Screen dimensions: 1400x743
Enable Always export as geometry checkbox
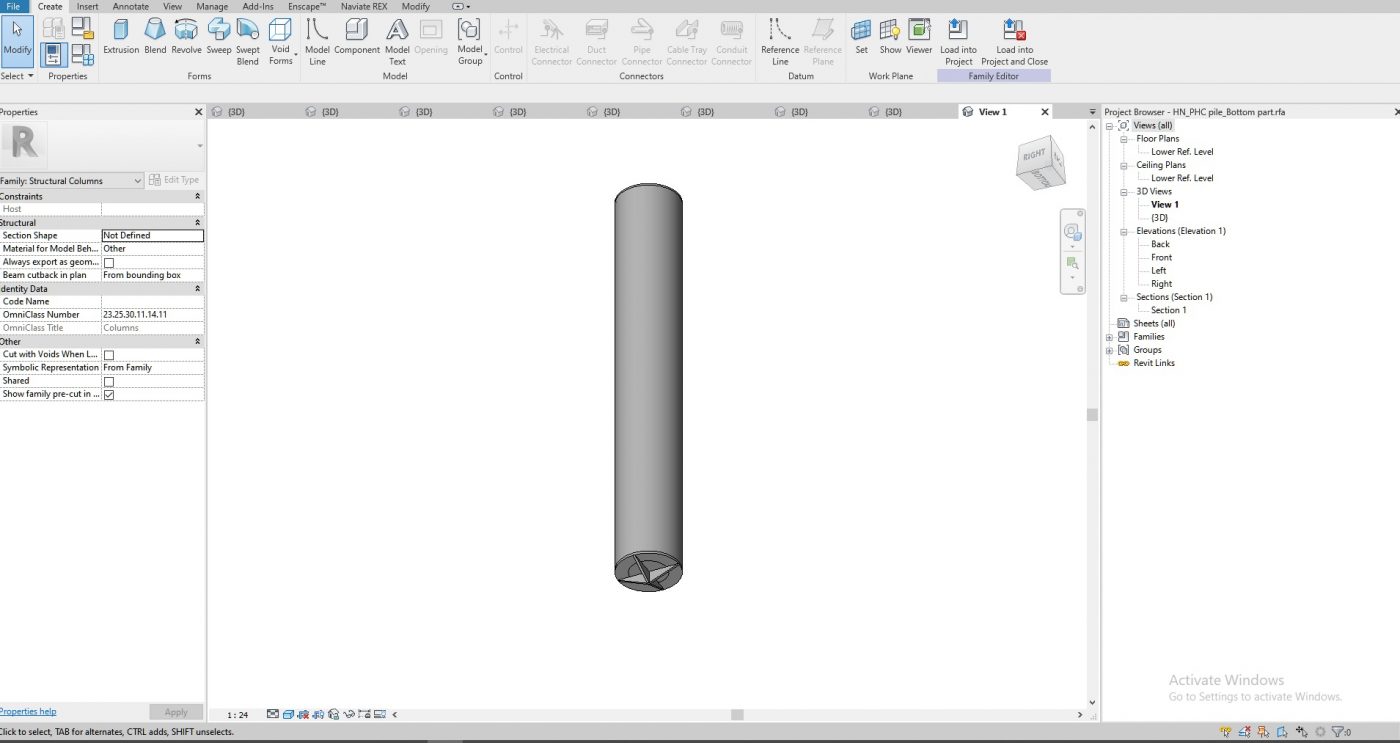coord(109,262)
